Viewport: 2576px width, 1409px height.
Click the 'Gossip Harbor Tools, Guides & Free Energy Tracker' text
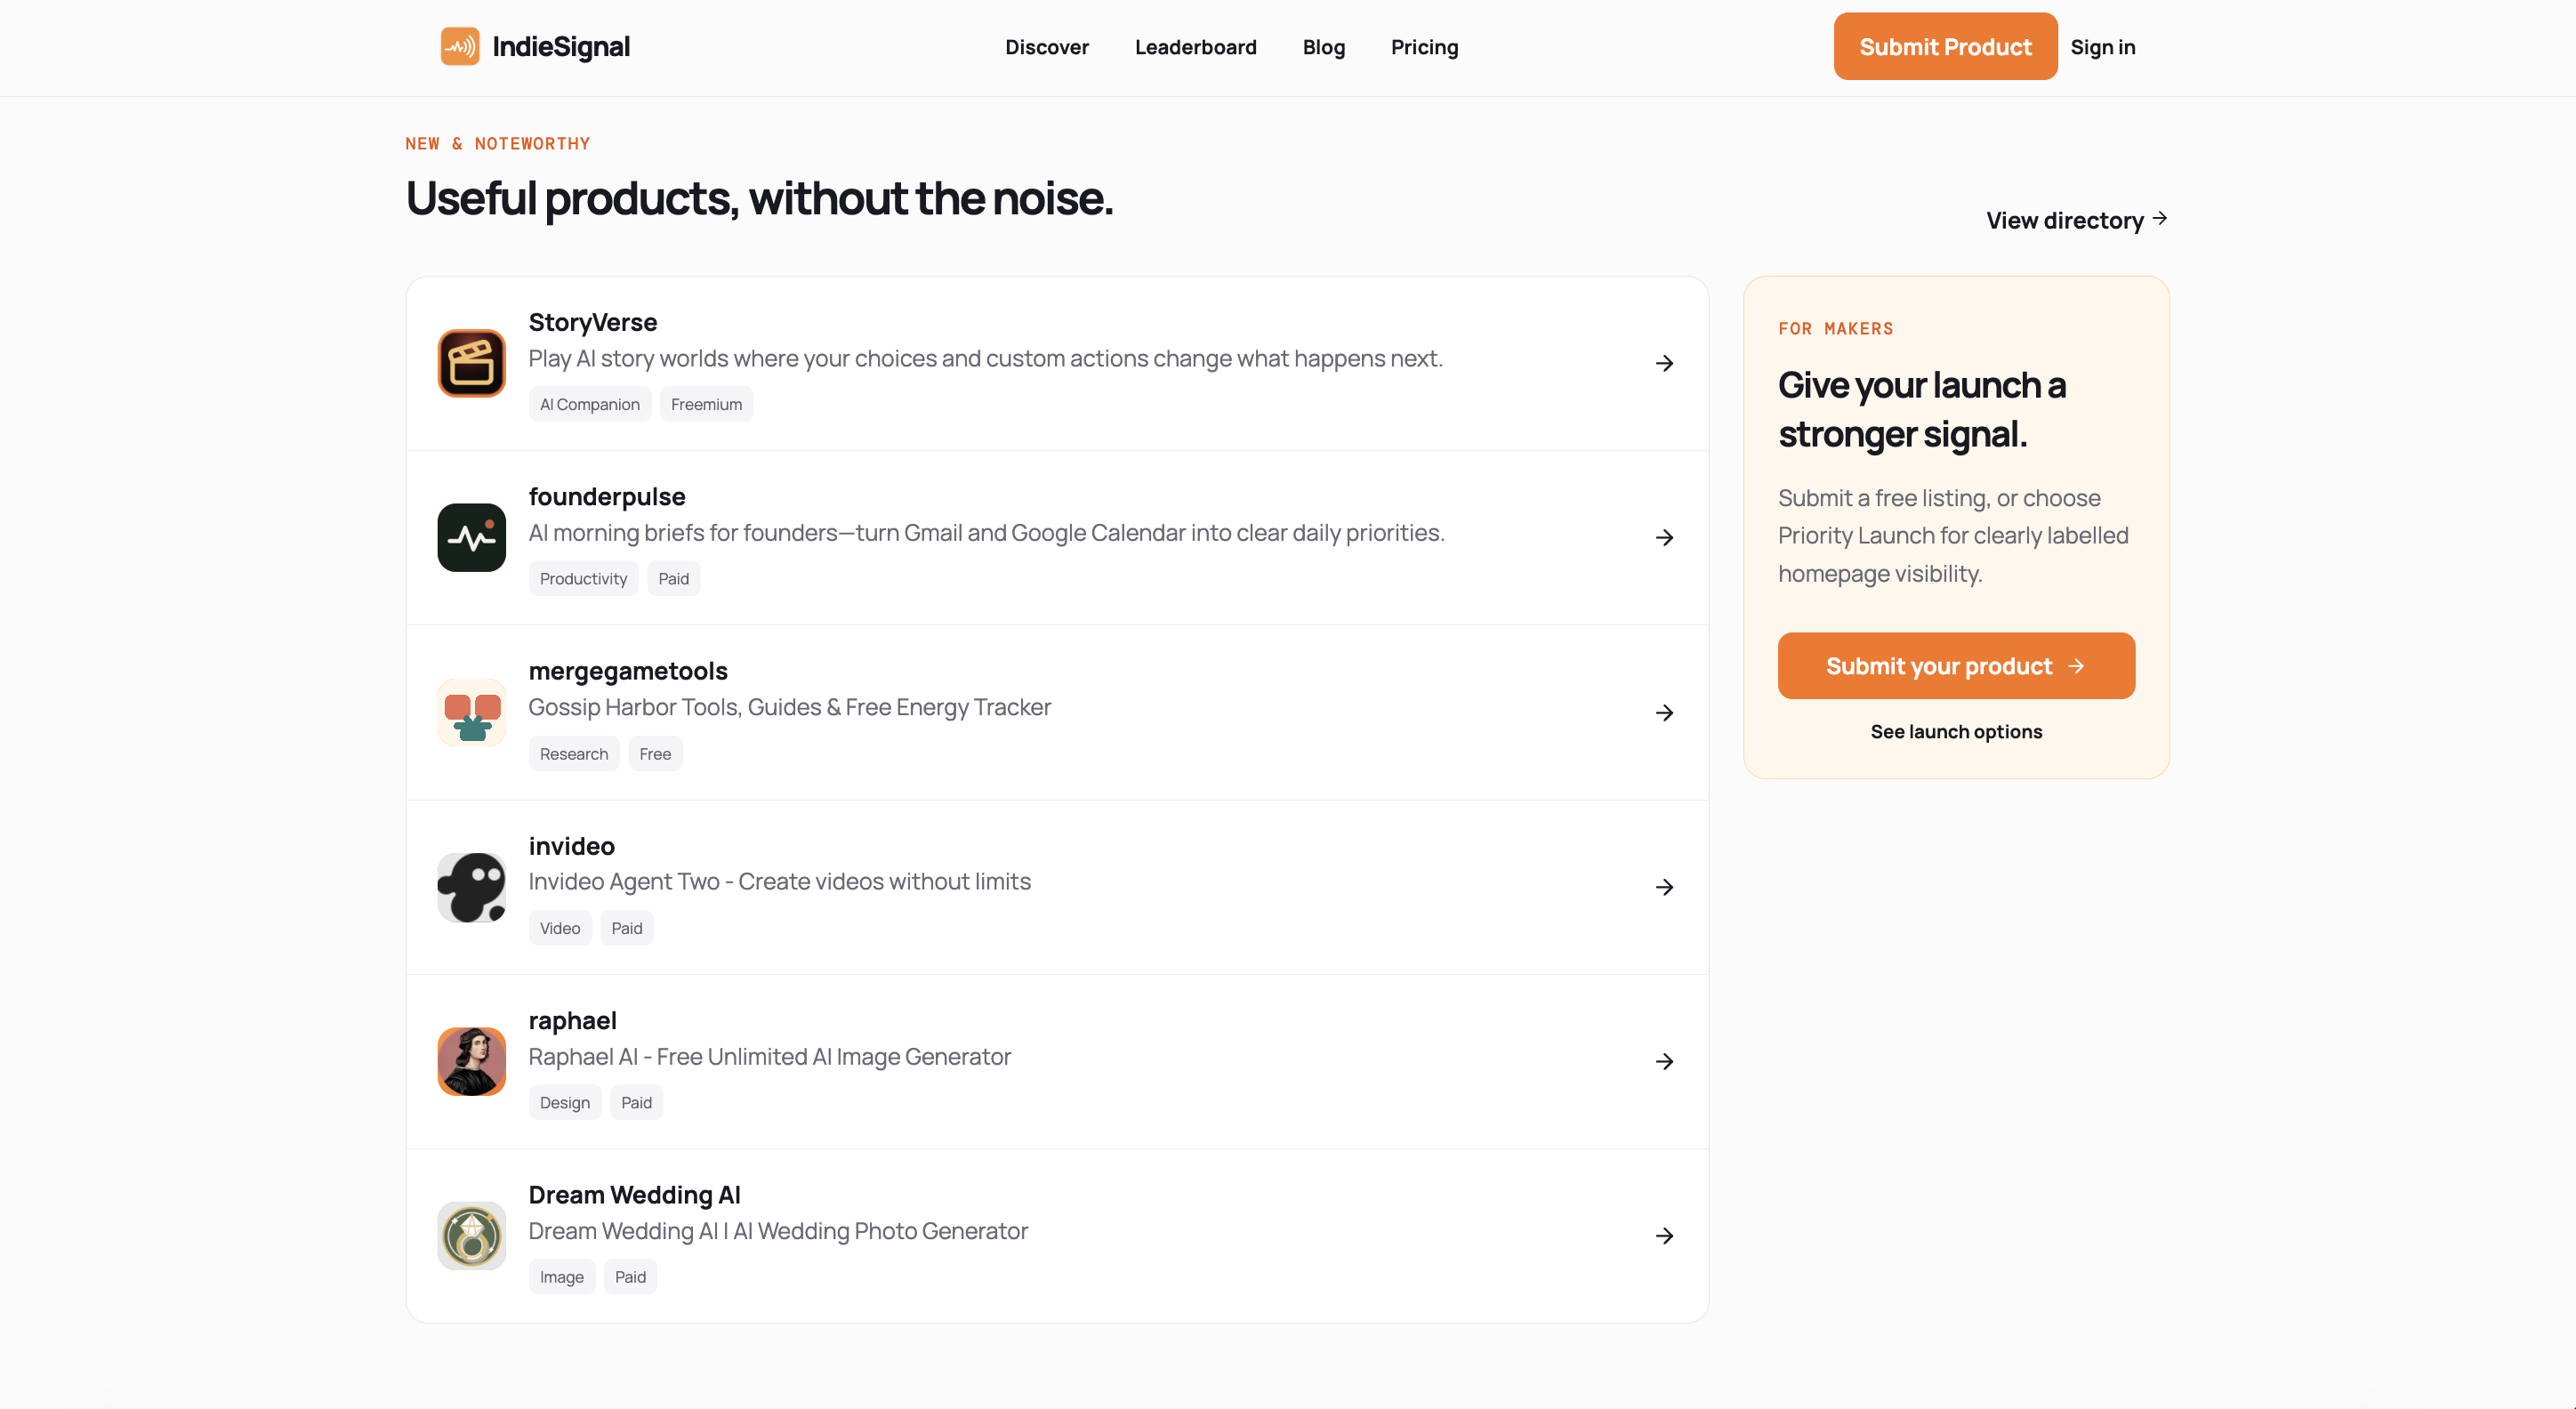[789, 707]
